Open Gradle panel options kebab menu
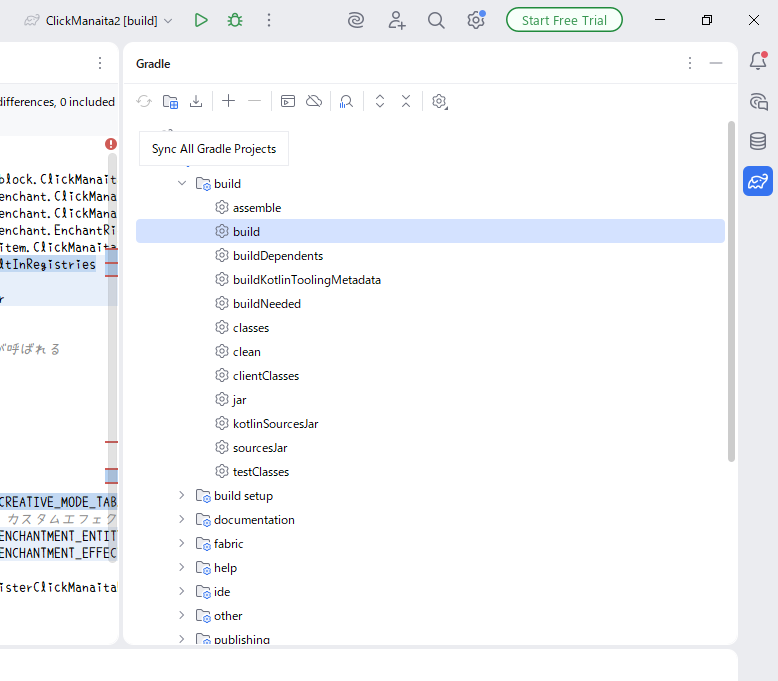 tap(689, 63)
